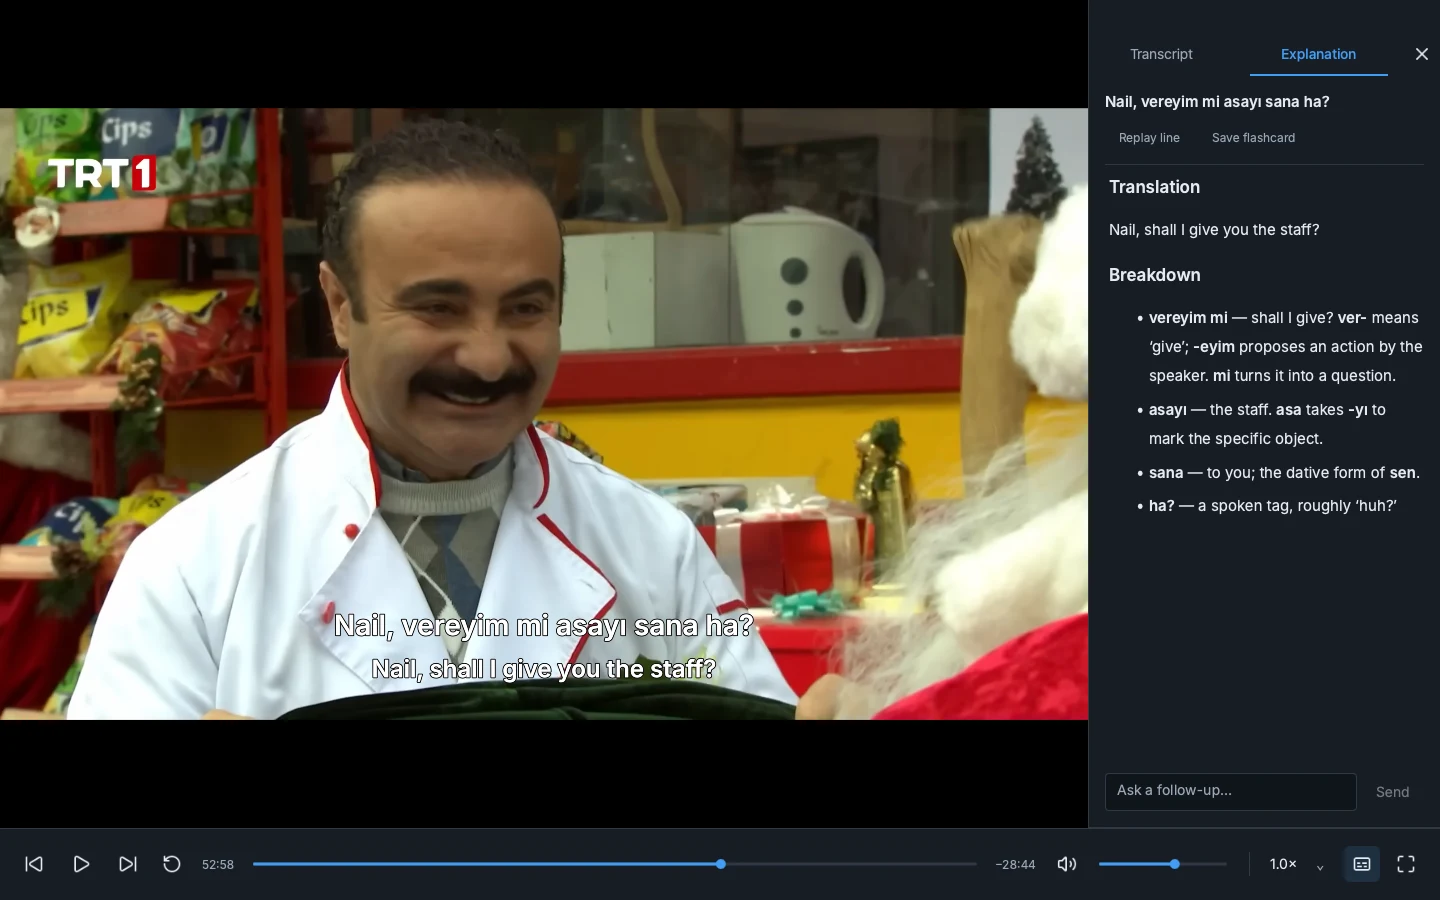Close the explanation side panel
Screen dimensions: 1440x900
coord(1422,54)
